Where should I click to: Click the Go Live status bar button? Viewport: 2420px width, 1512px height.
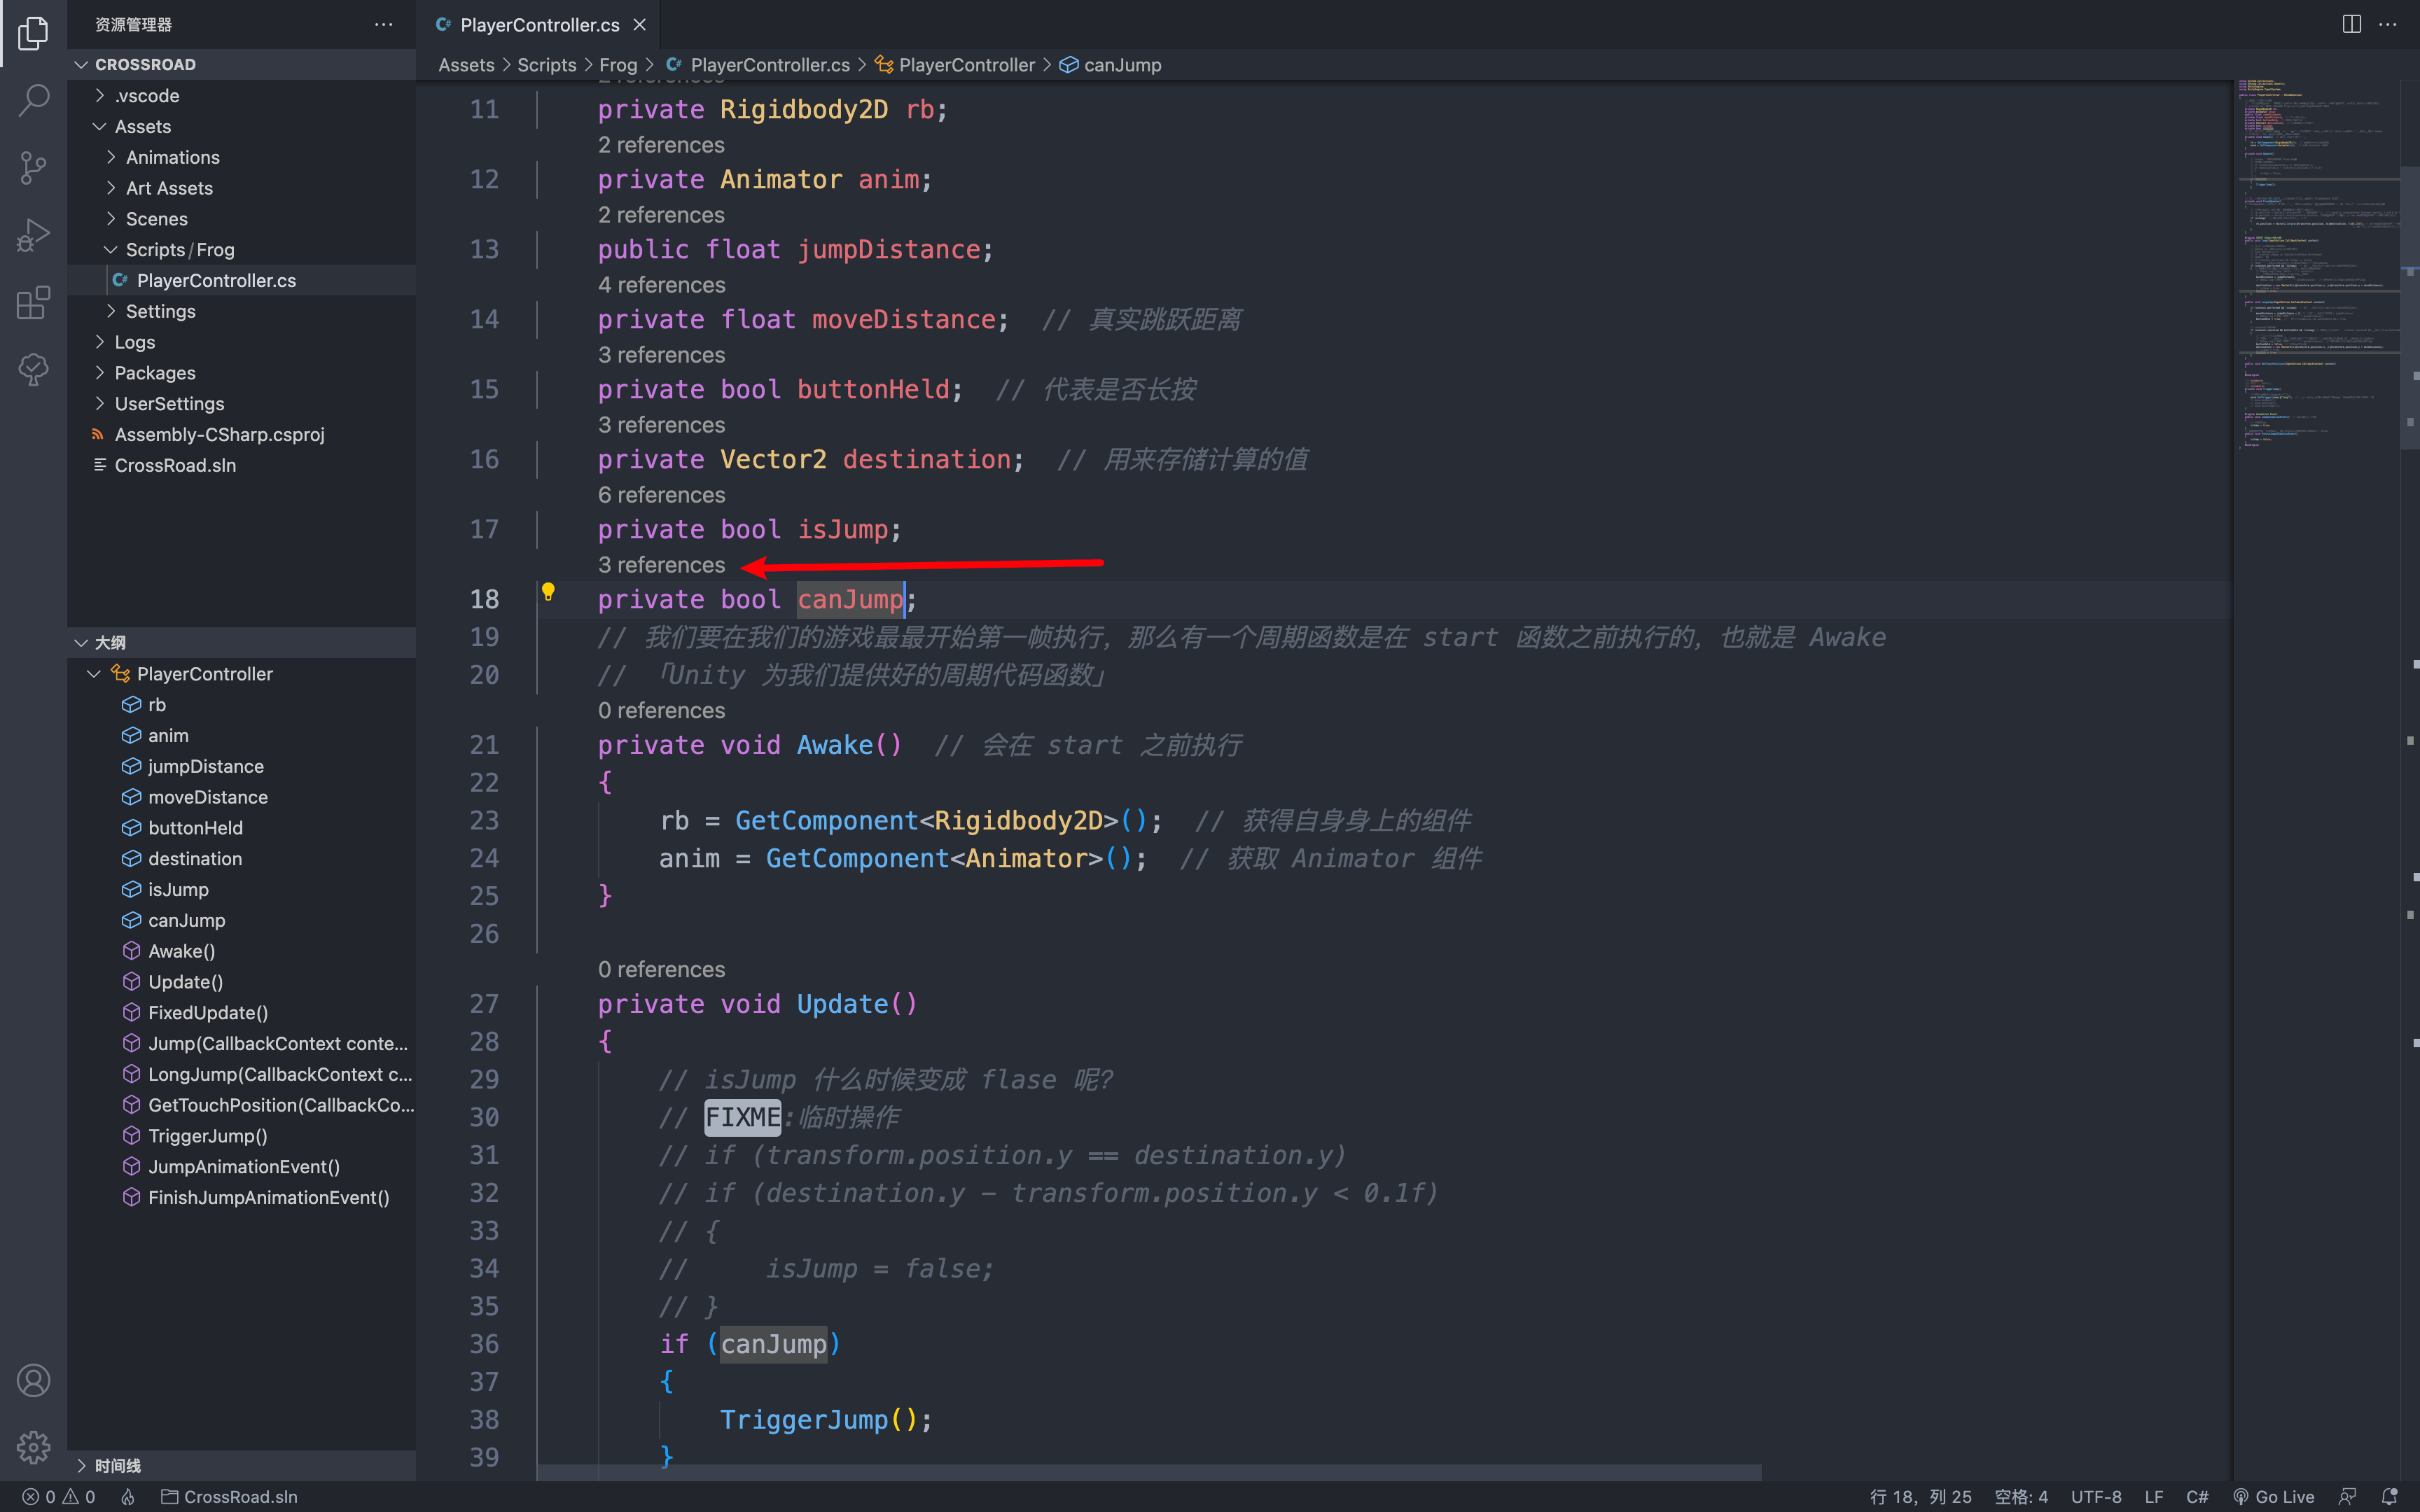2274,1496
